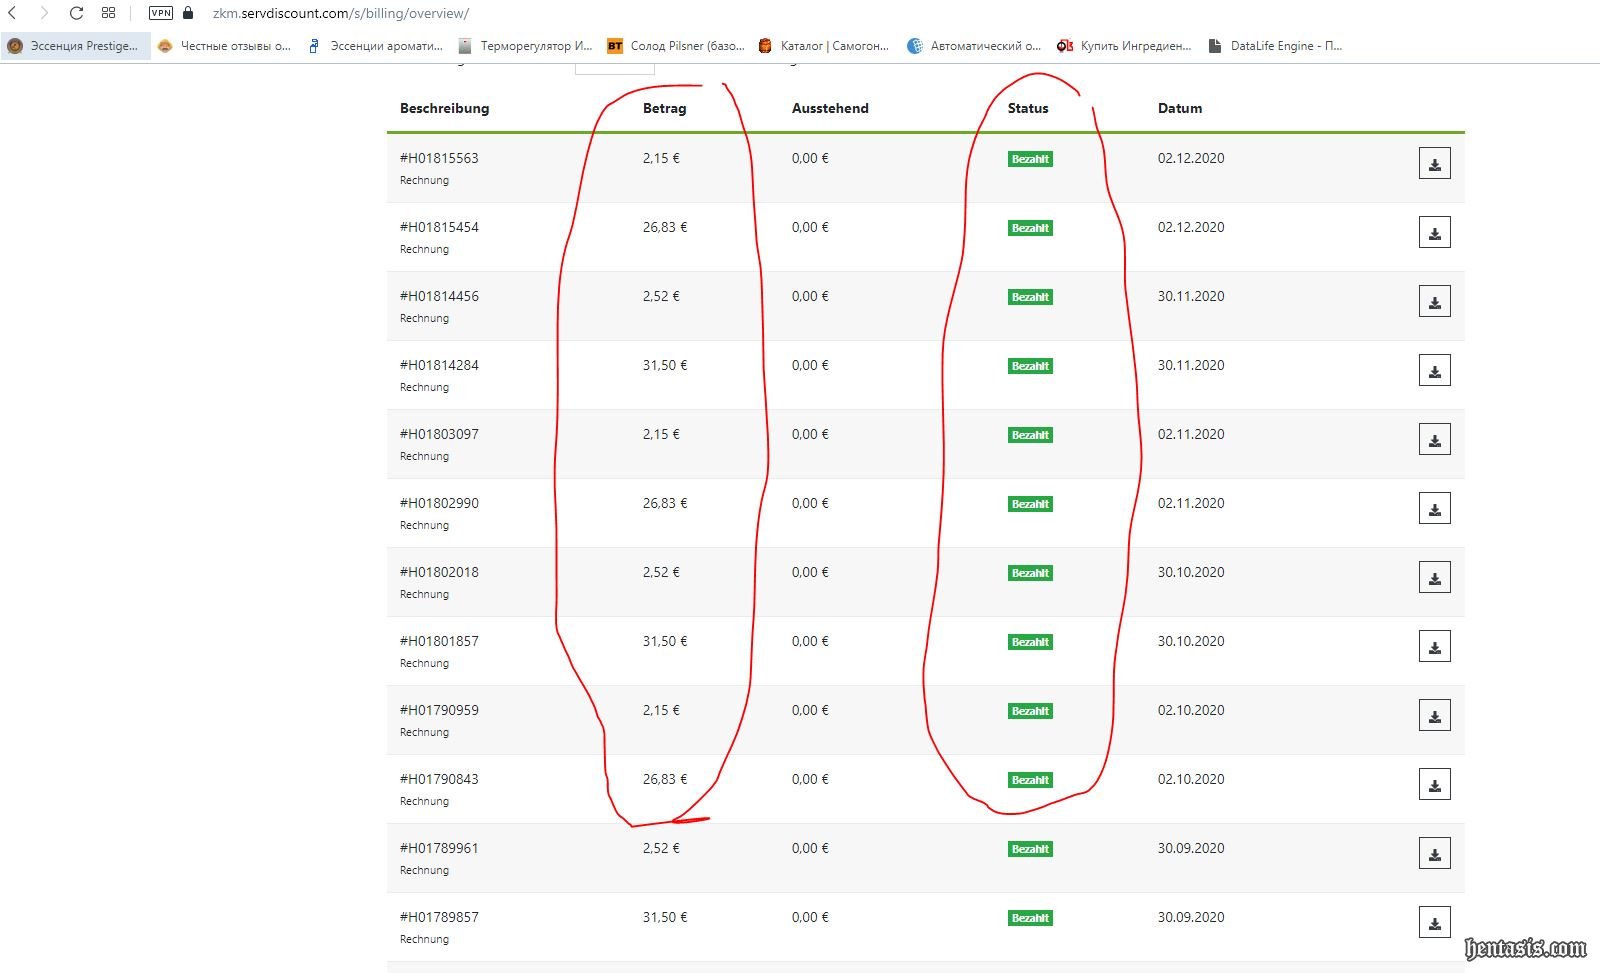Download invoice #H01815563
The width and height of the screenshot is (1600, 973).
1434,164
